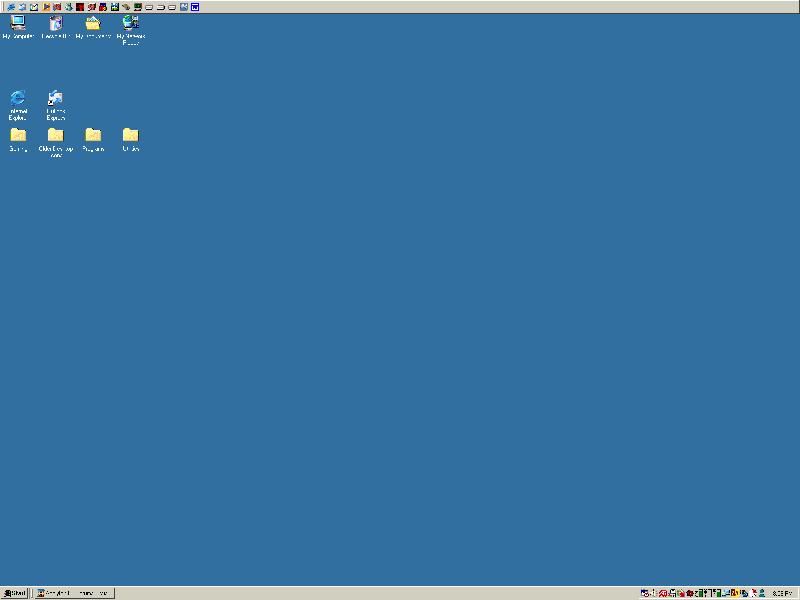Click the yellow icon in the system tray

click(x=735, y=593)
